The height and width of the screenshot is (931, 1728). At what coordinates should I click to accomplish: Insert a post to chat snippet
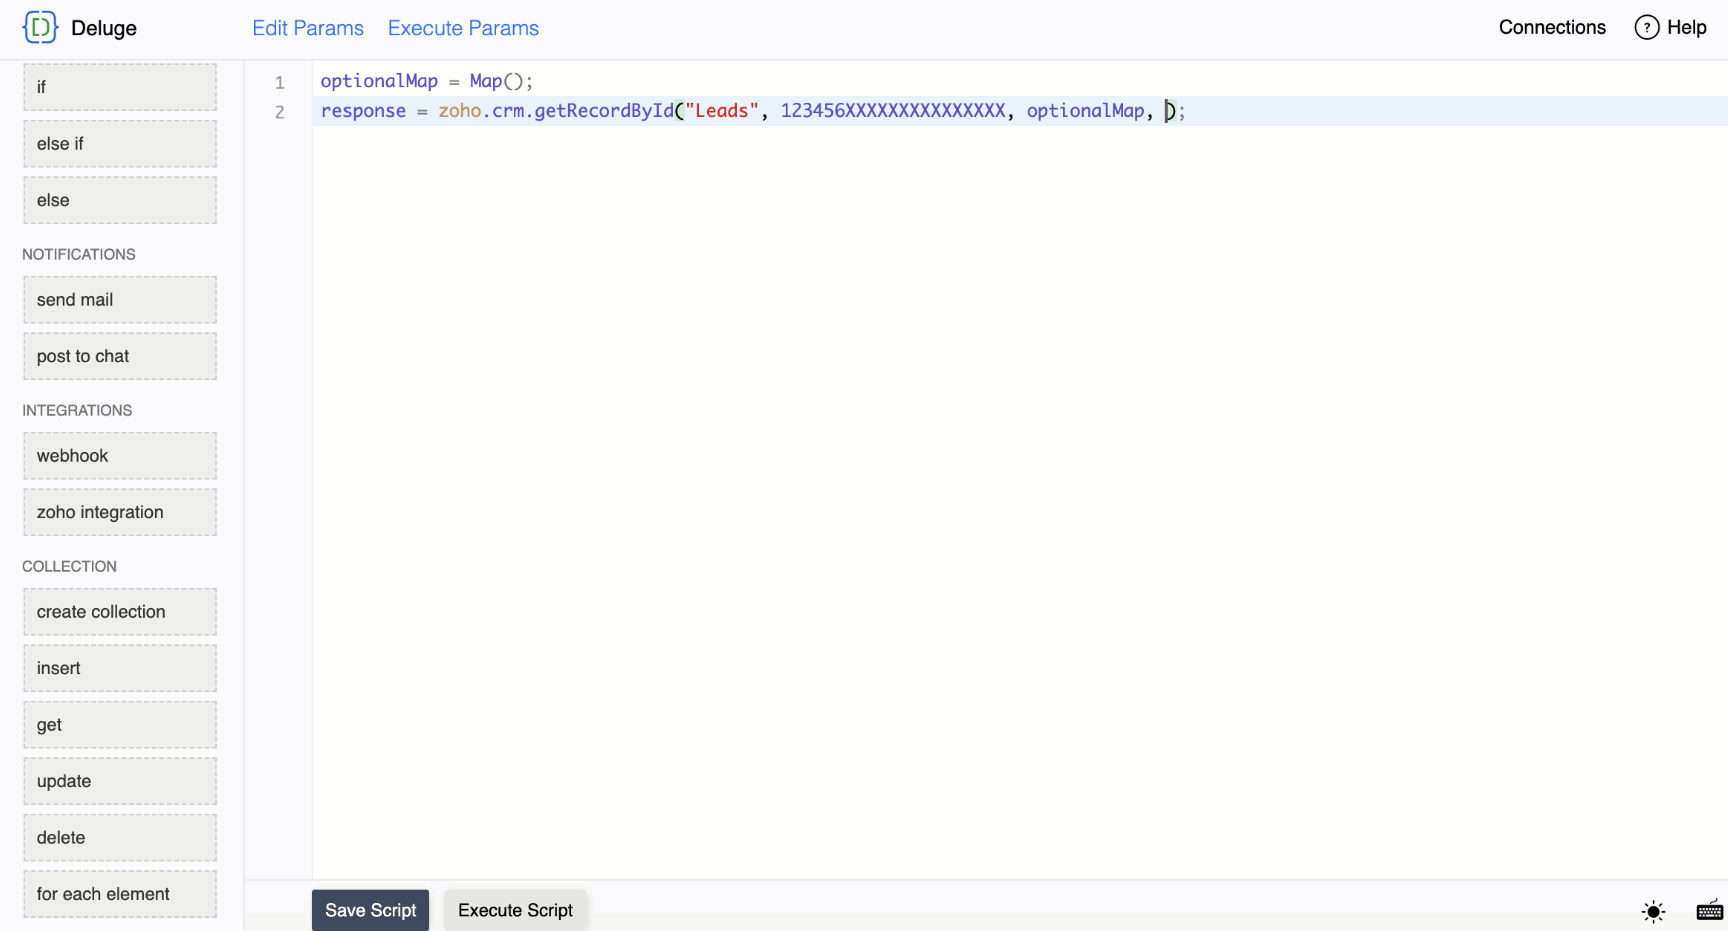click(119, 356)
